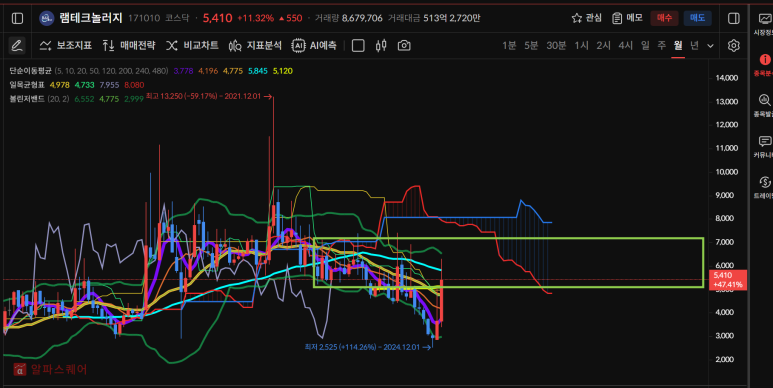
Task: Click the blue 매도 sell button
Action: pos(697,18)
